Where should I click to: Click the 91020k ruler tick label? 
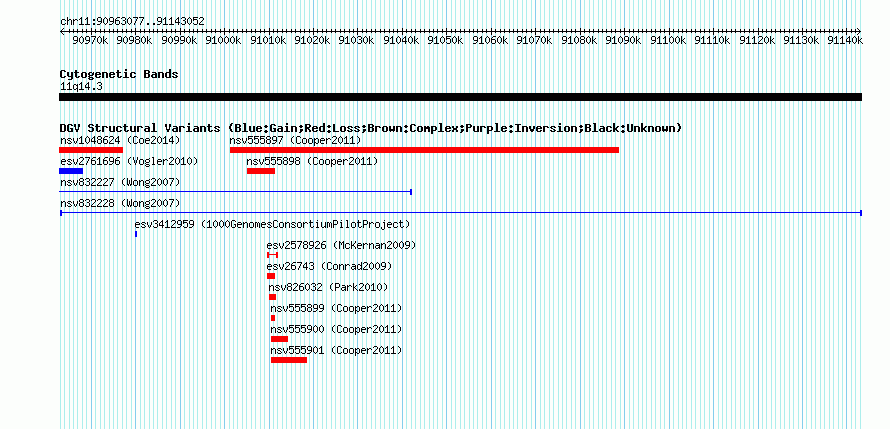(312, 40)
